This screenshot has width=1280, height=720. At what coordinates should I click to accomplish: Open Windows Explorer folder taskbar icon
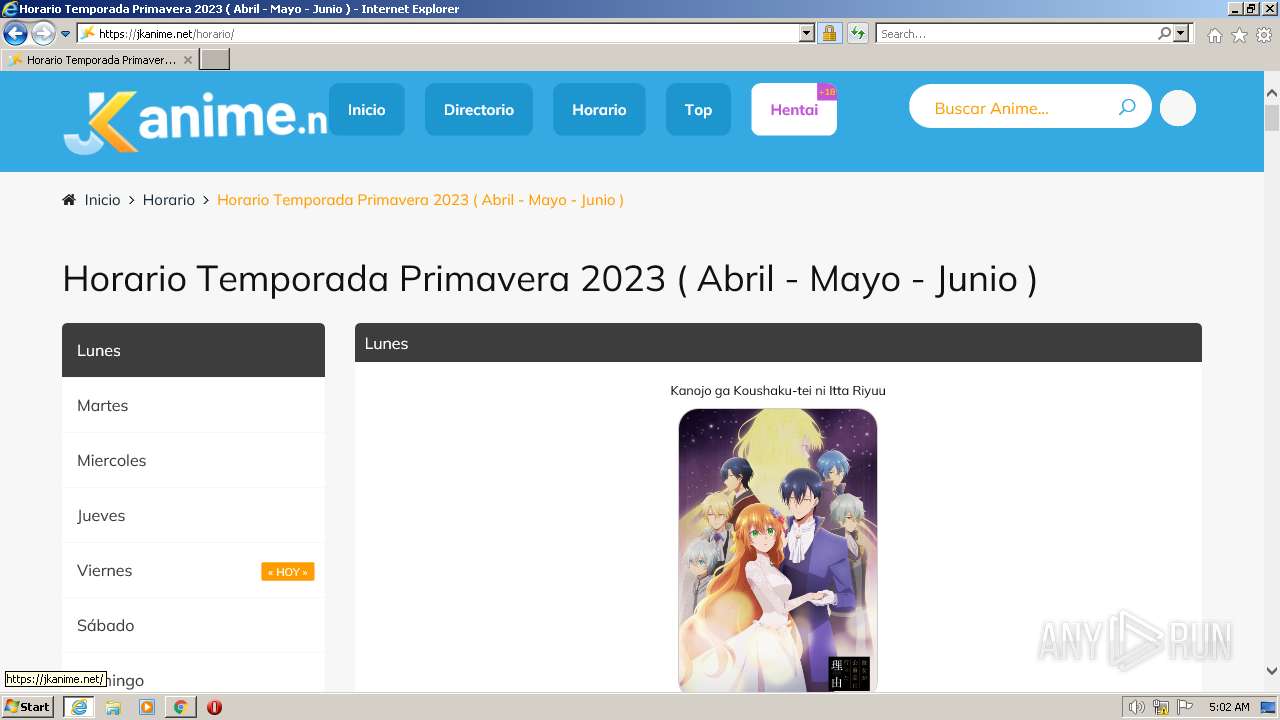[113, 707]
